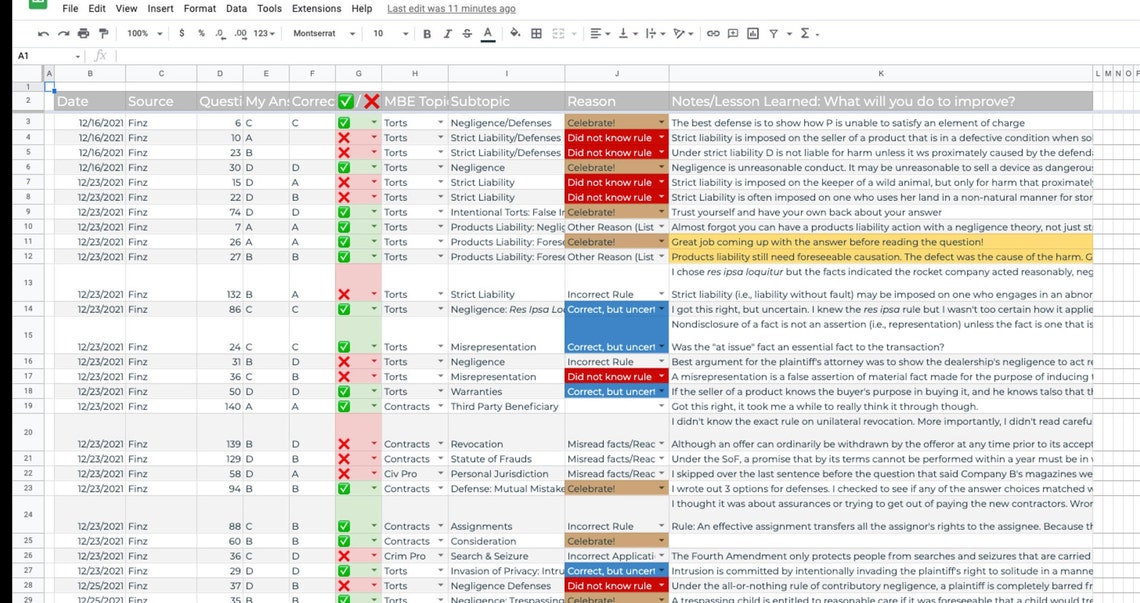
Task: Insert a comment using the toolbar icon
Action: click(x=732, y=33)
